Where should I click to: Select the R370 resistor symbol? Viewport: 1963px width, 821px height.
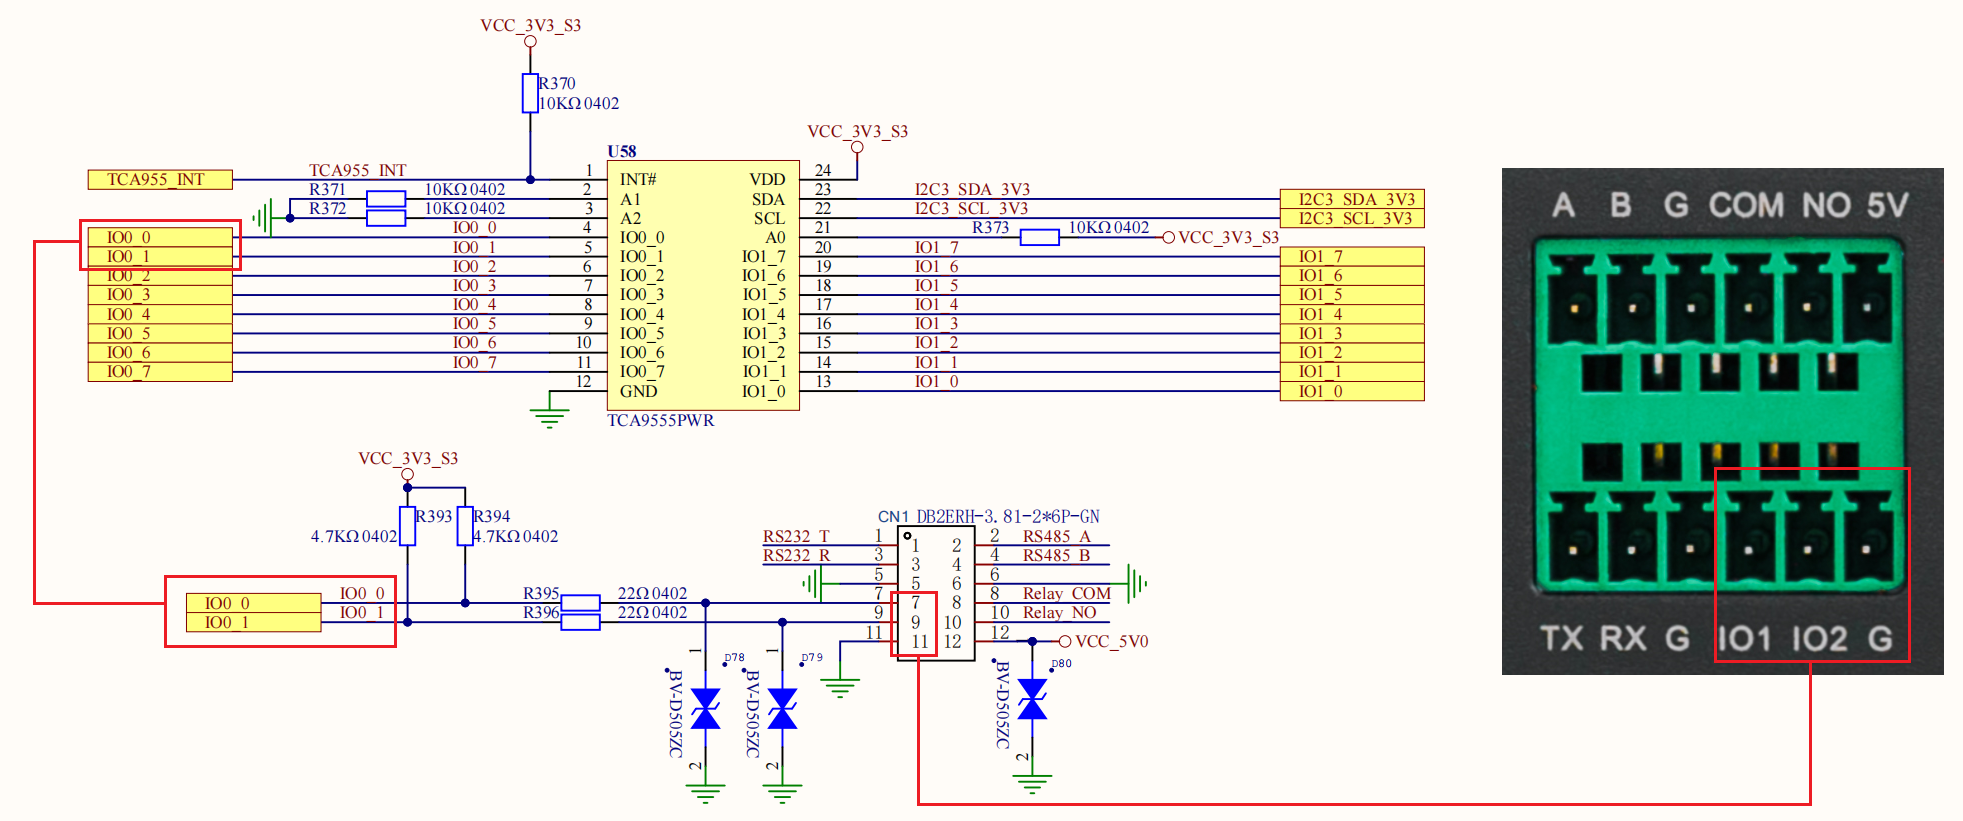[x=530, y=93]
